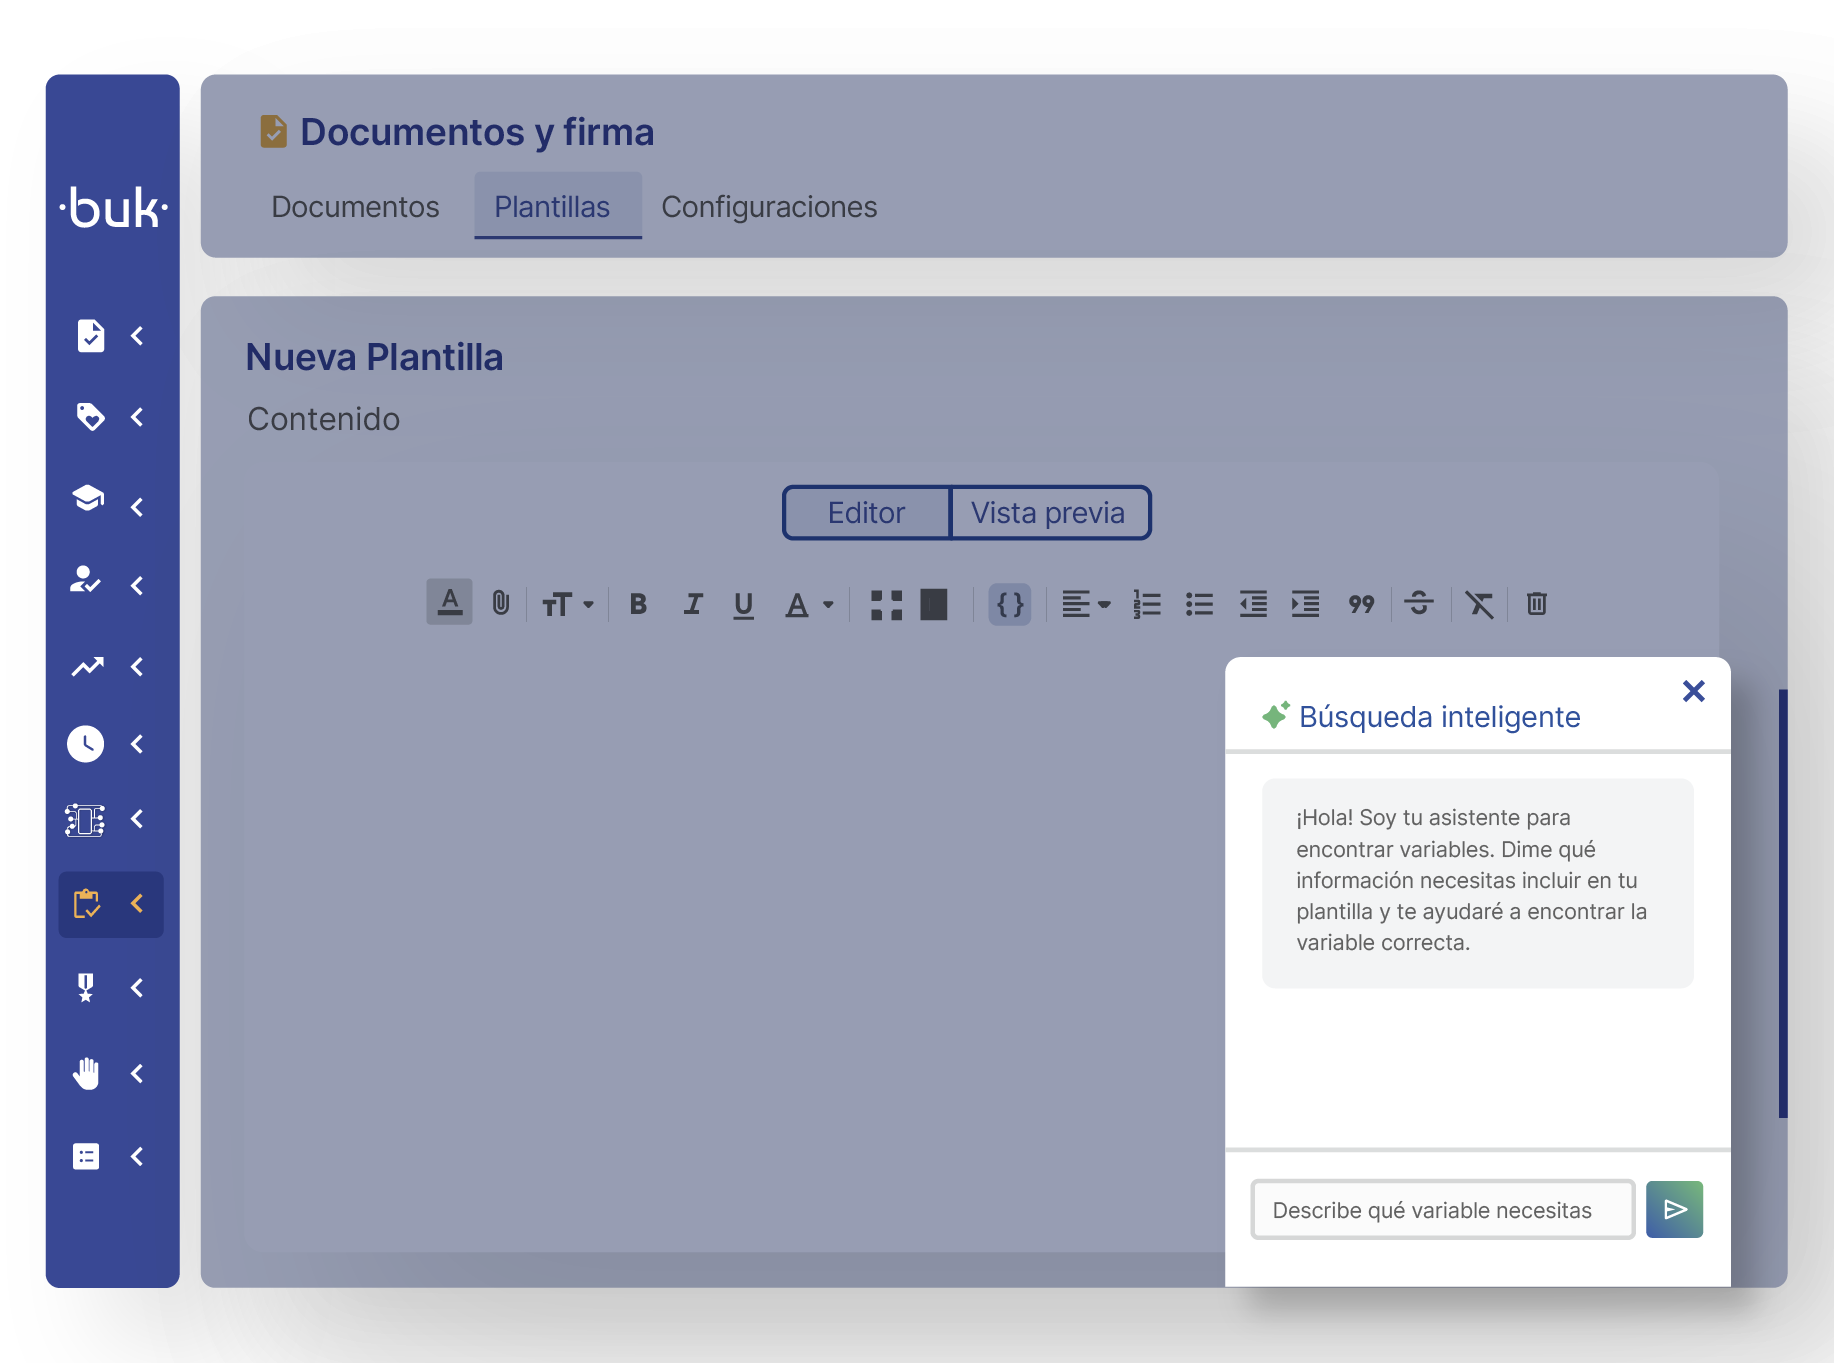Open the Configuraciones tab

(x=769, y=207)
